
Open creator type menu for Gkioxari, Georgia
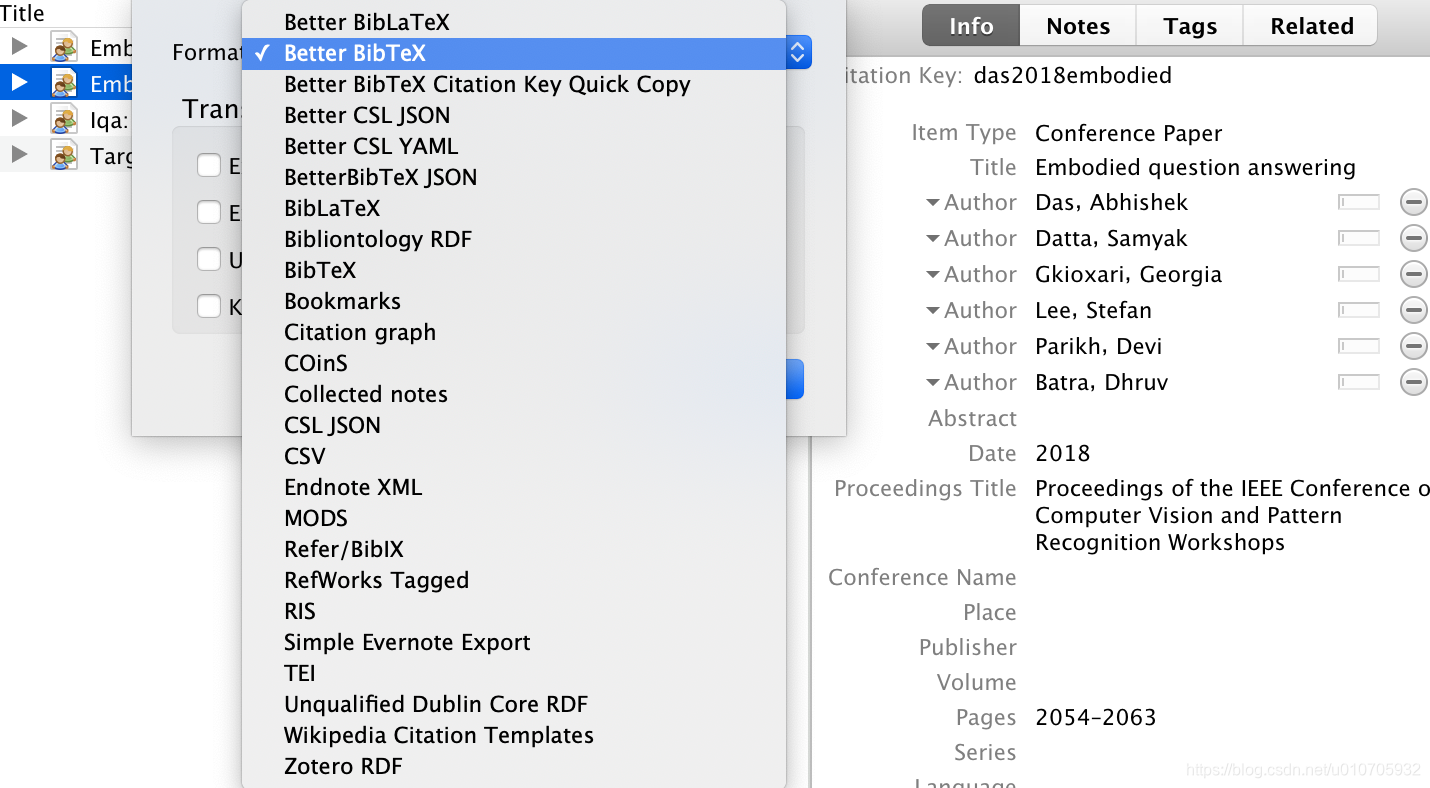coord(971,274)
